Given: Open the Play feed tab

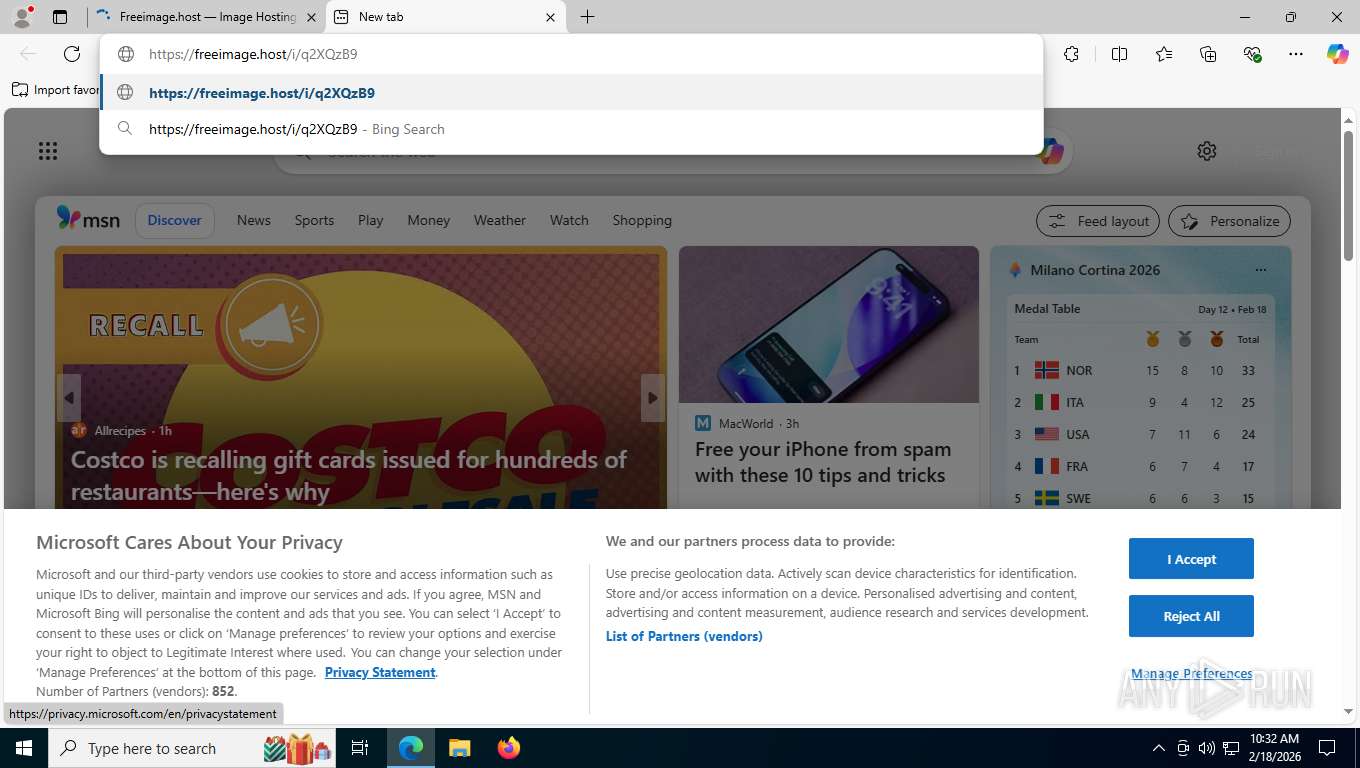Looking at the screenshot, I should pos(370,220).
